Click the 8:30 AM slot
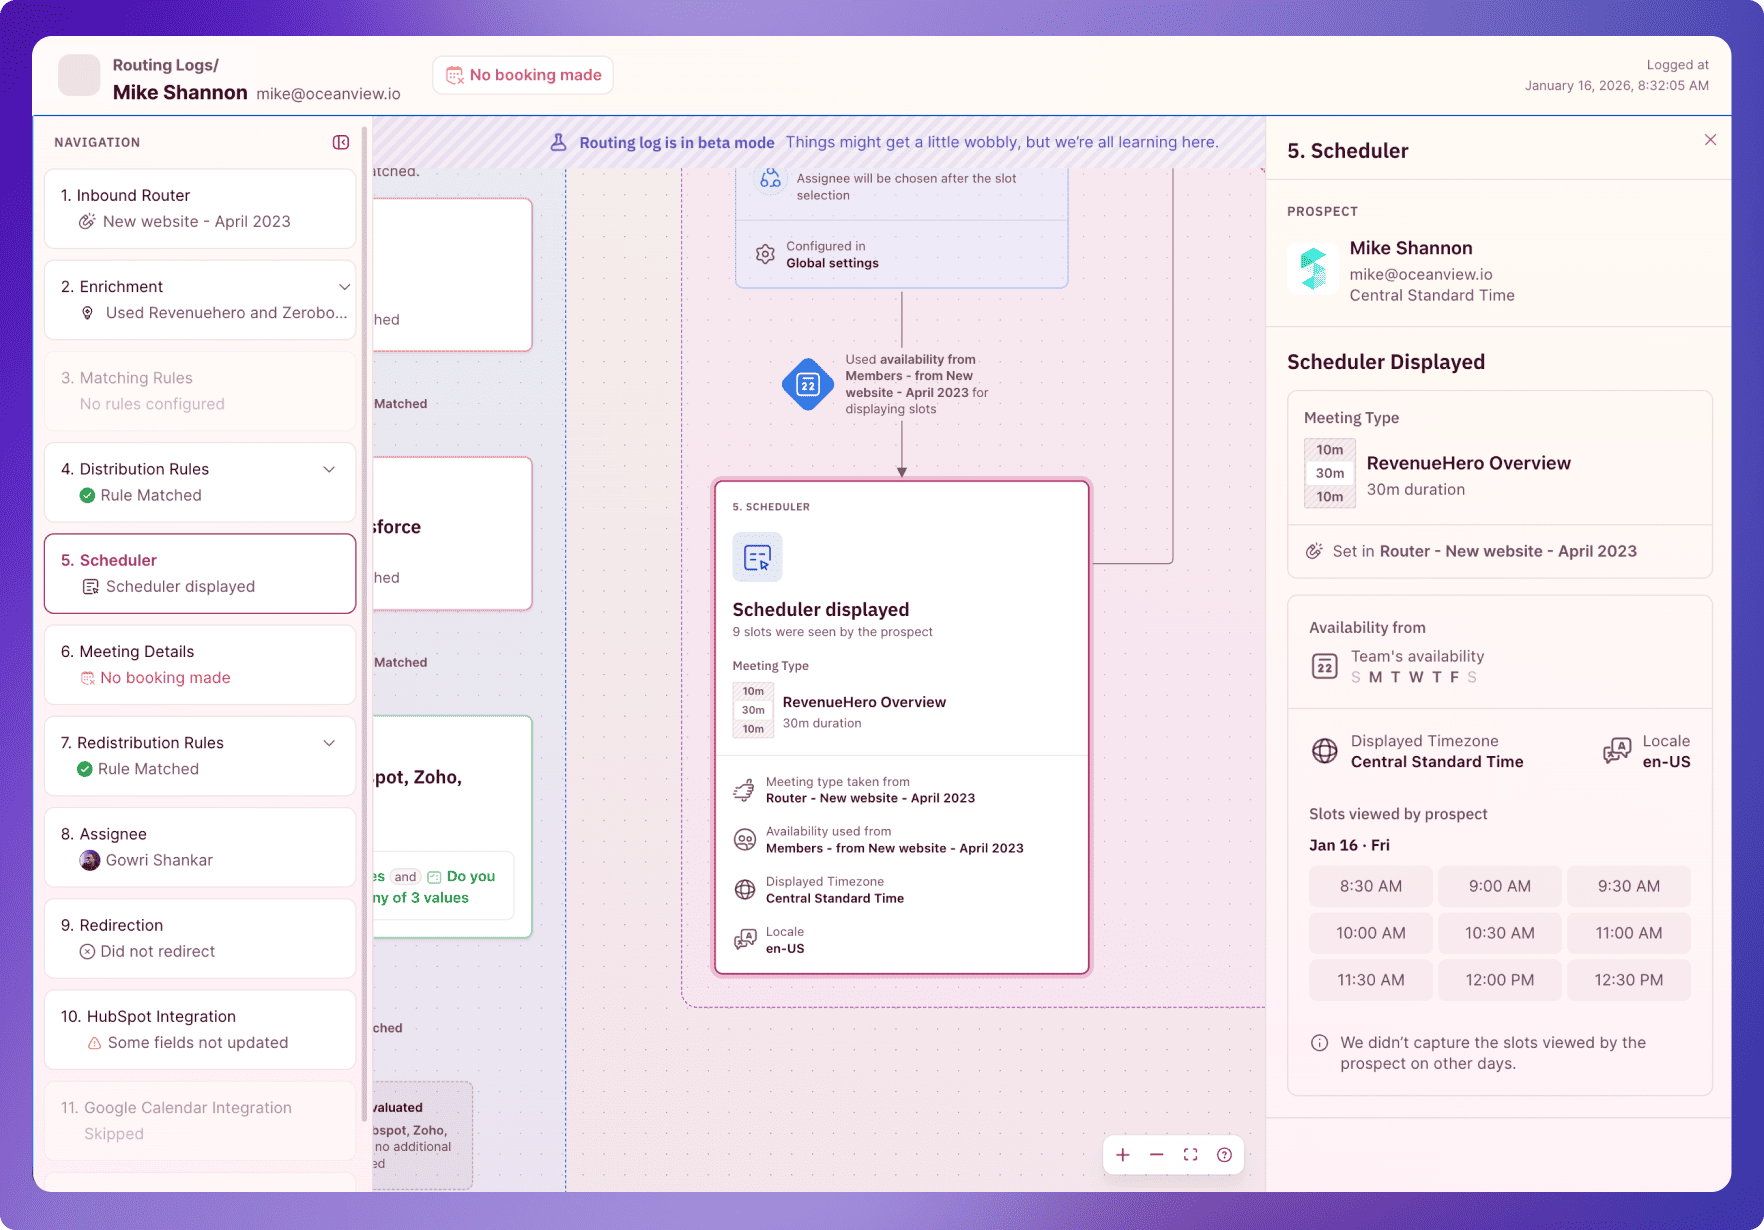Screen dimensions: 1764x1230 pyautogui.click(x=1371, y=886)
